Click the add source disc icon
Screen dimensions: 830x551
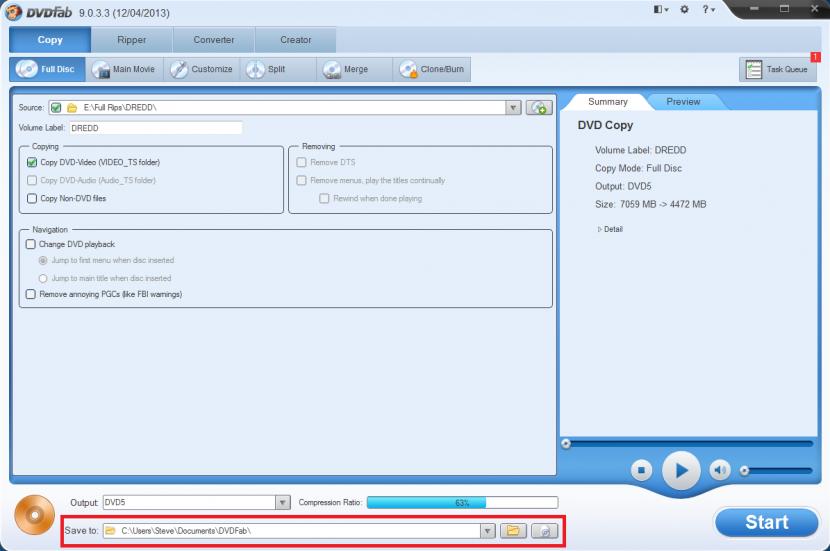(x=539, y=107)
